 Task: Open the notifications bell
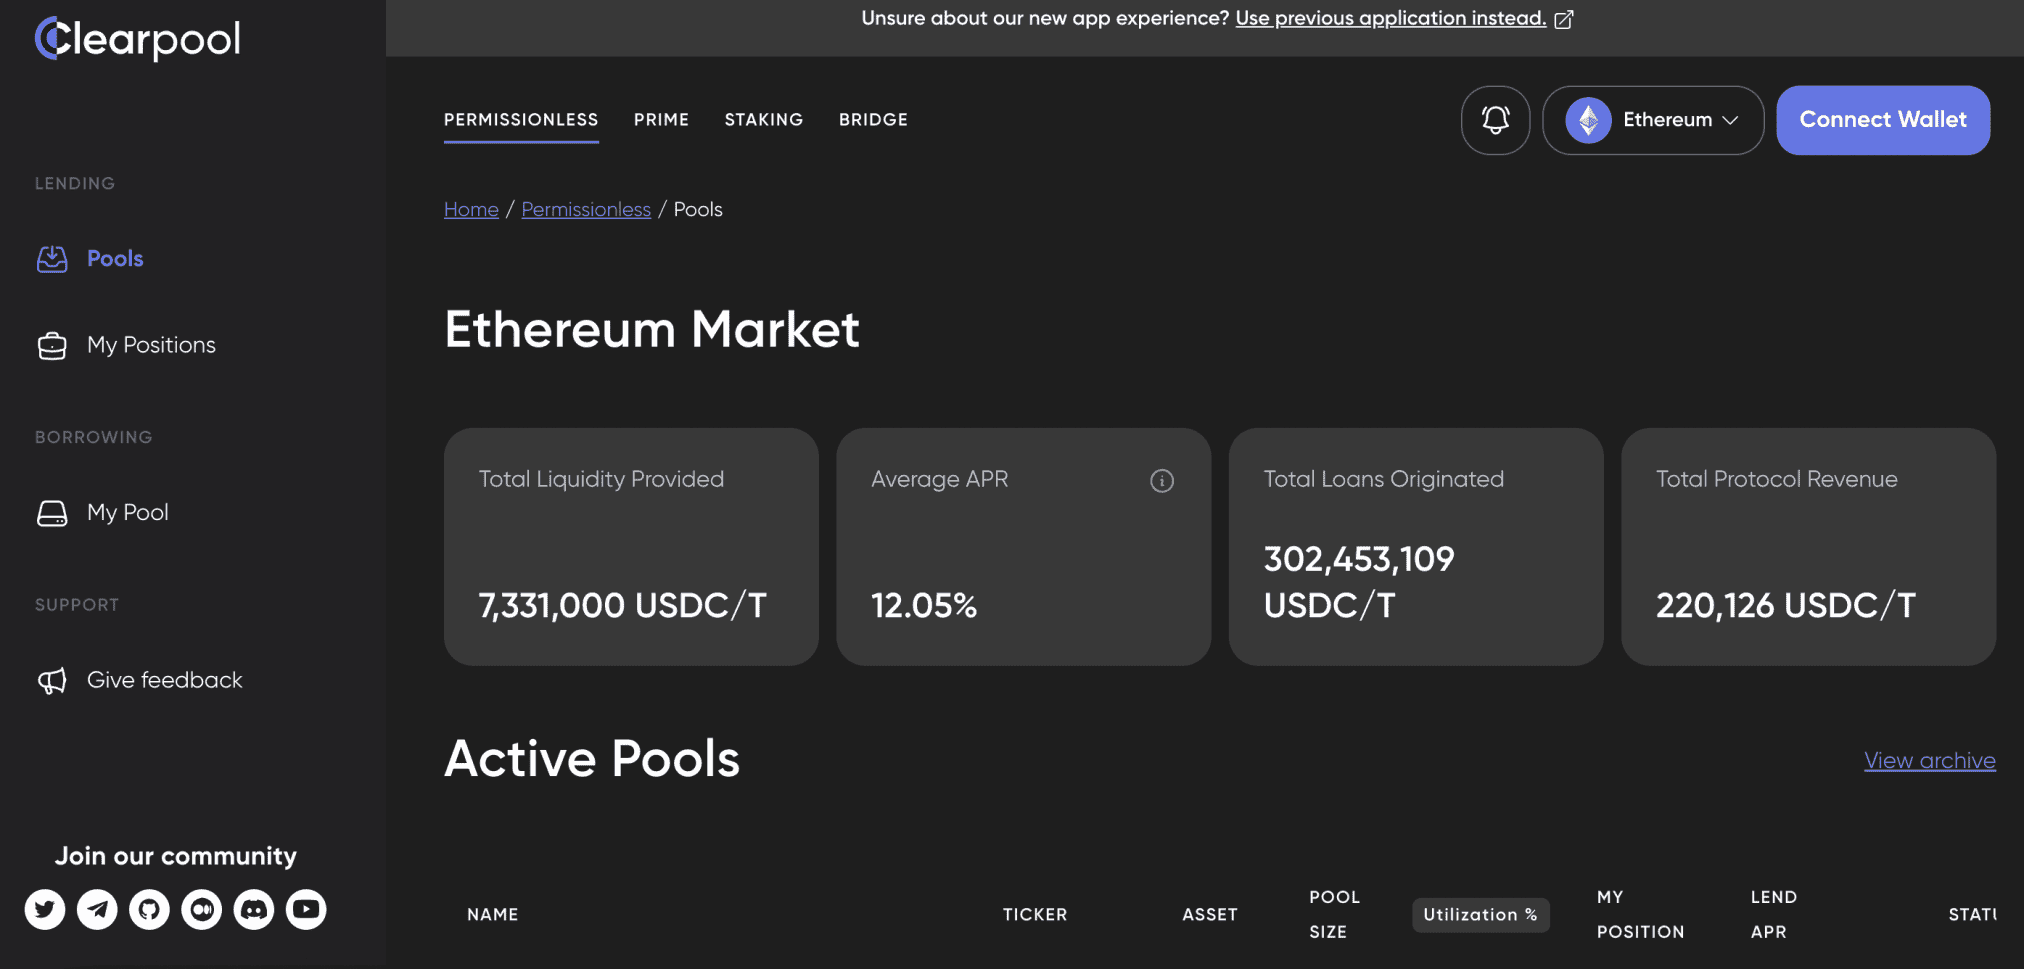pos(1495,120)
